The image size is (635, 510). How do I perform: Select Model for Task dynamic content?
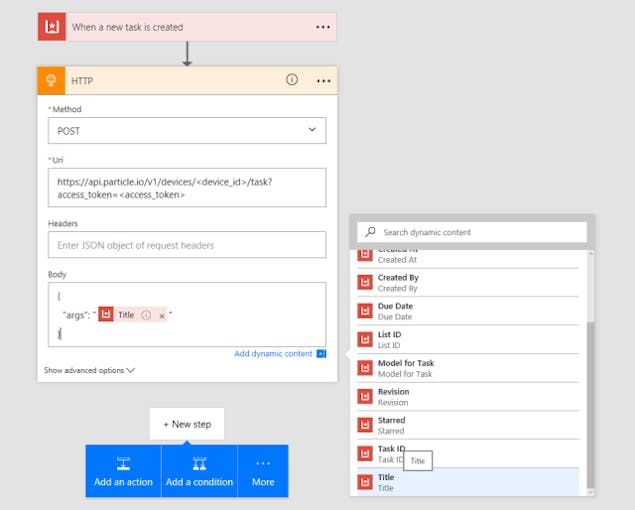pyautogui.click(x=468, y=368)
